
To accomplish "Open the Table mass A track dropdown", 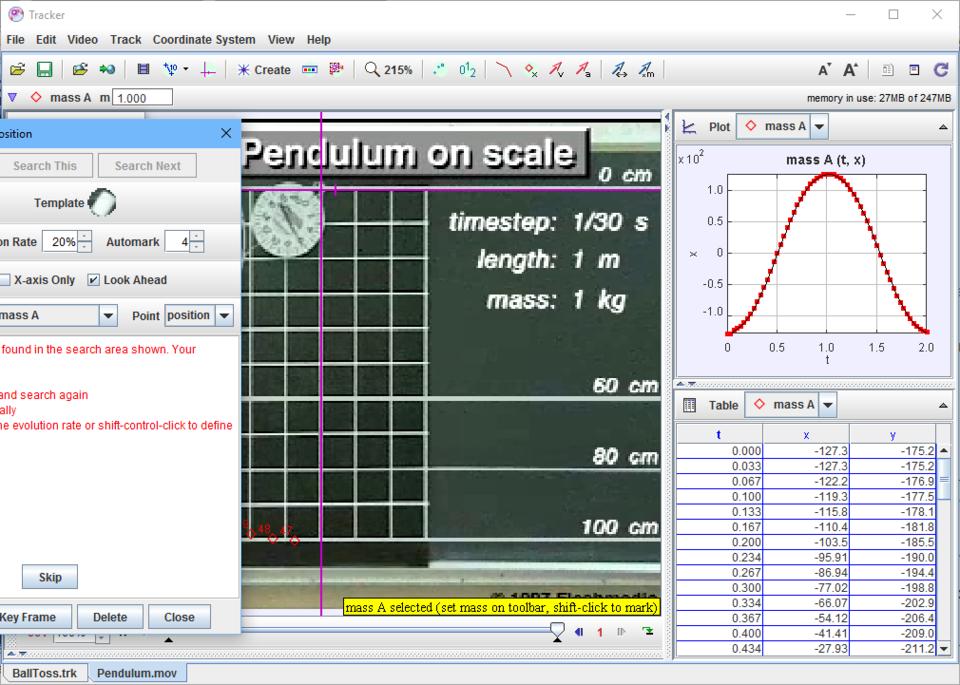I will pyautogui.click(x=827, y=405).
